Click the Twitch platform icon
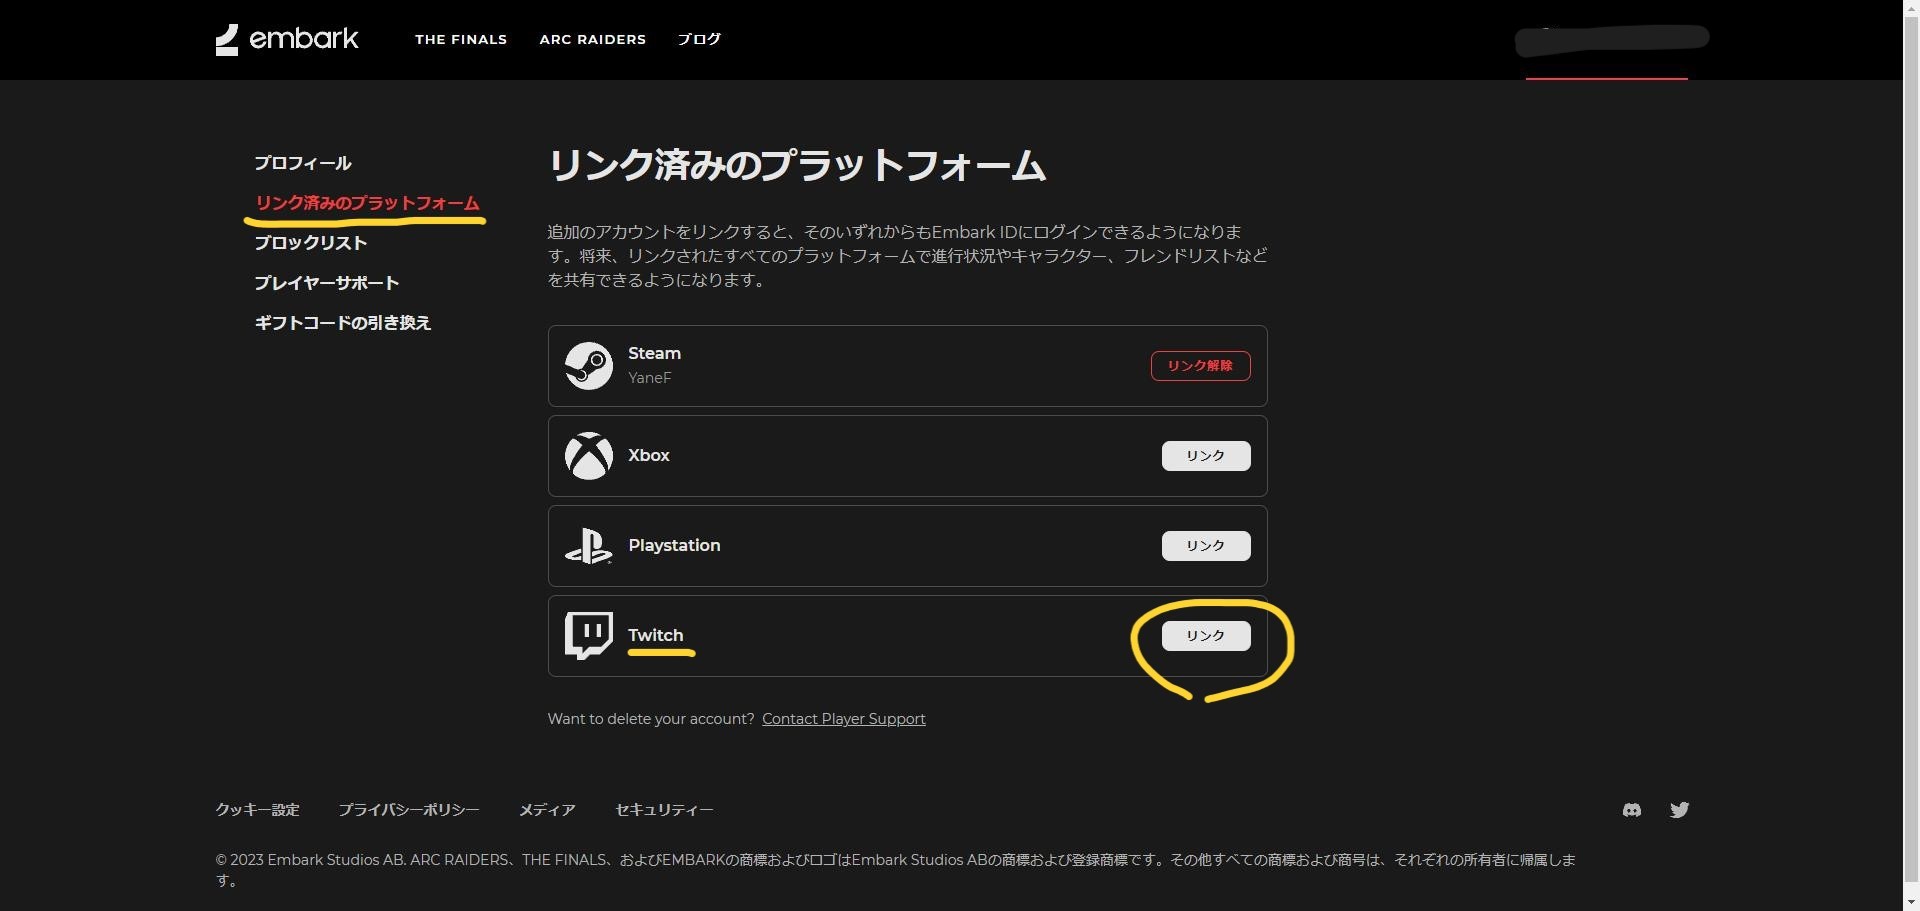 [x=589, y=636]
